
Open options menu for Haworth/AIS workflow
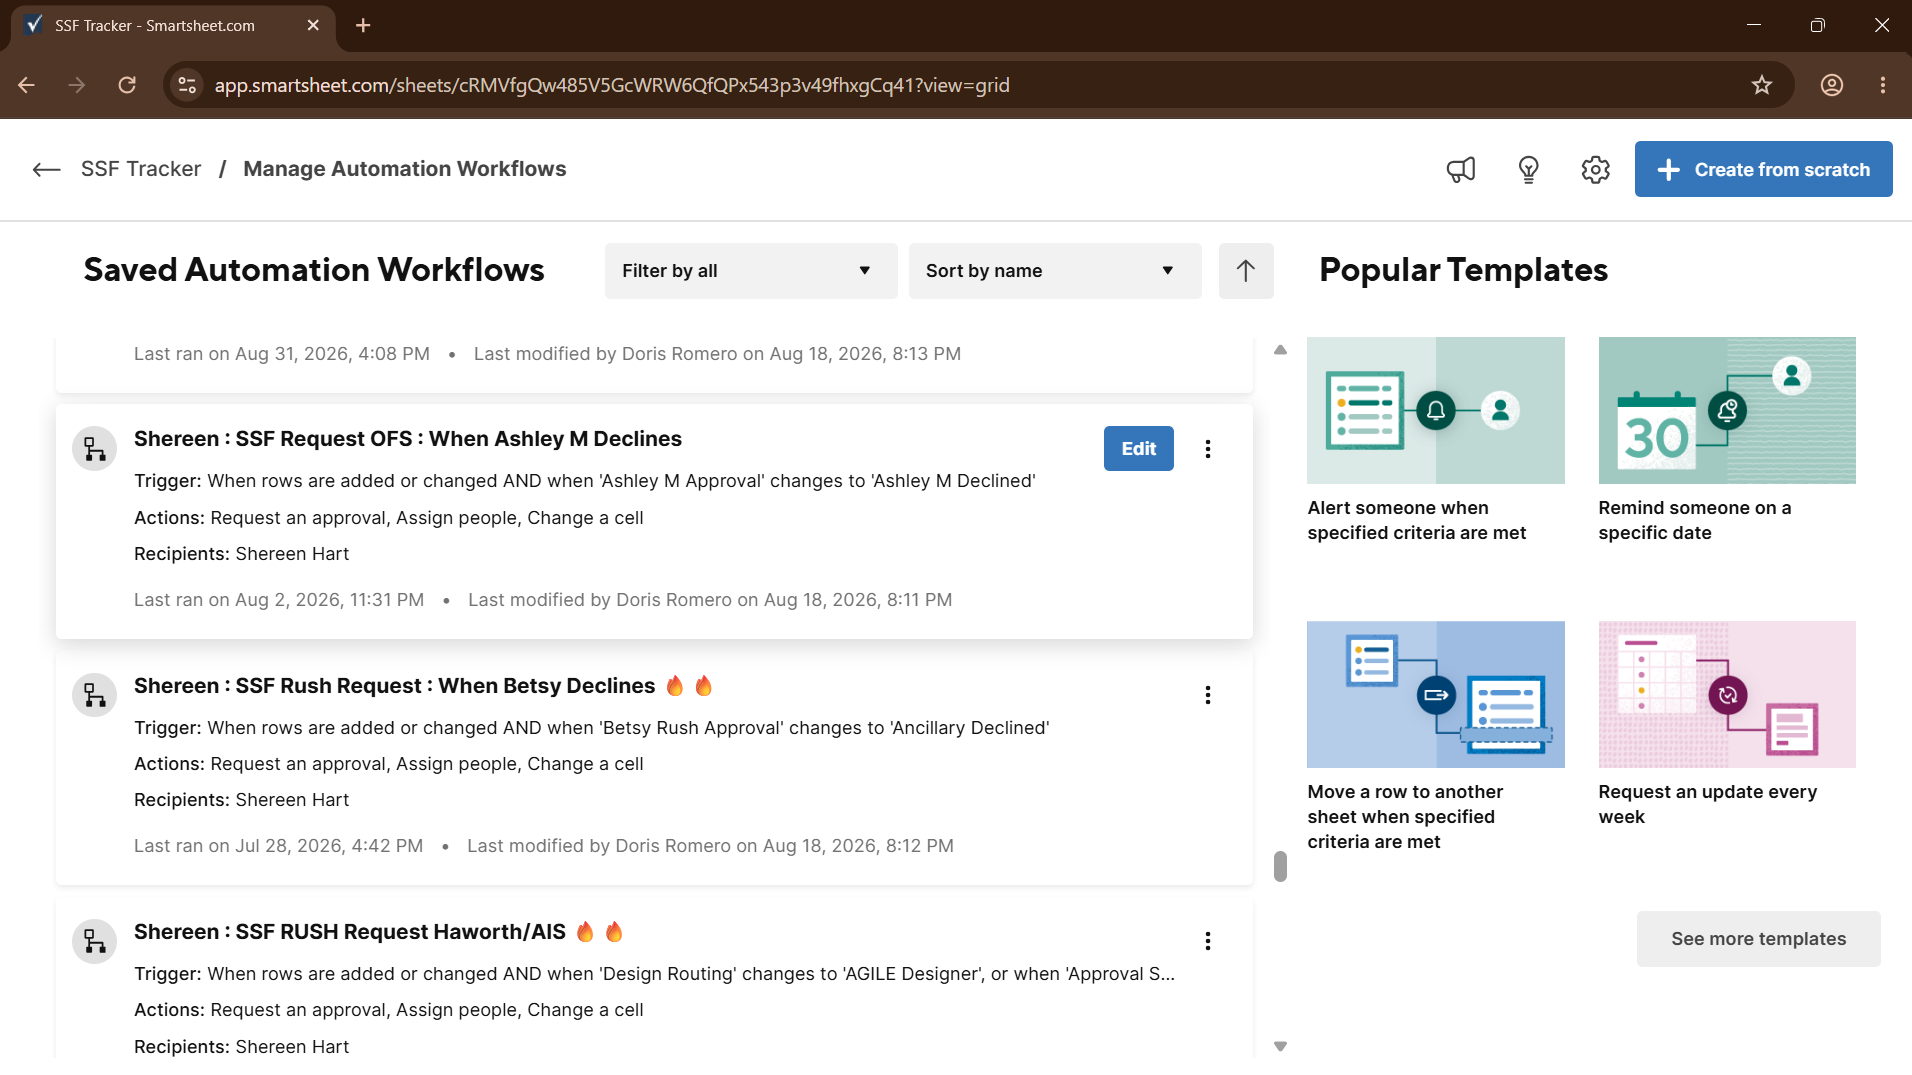coord(1208,941)
